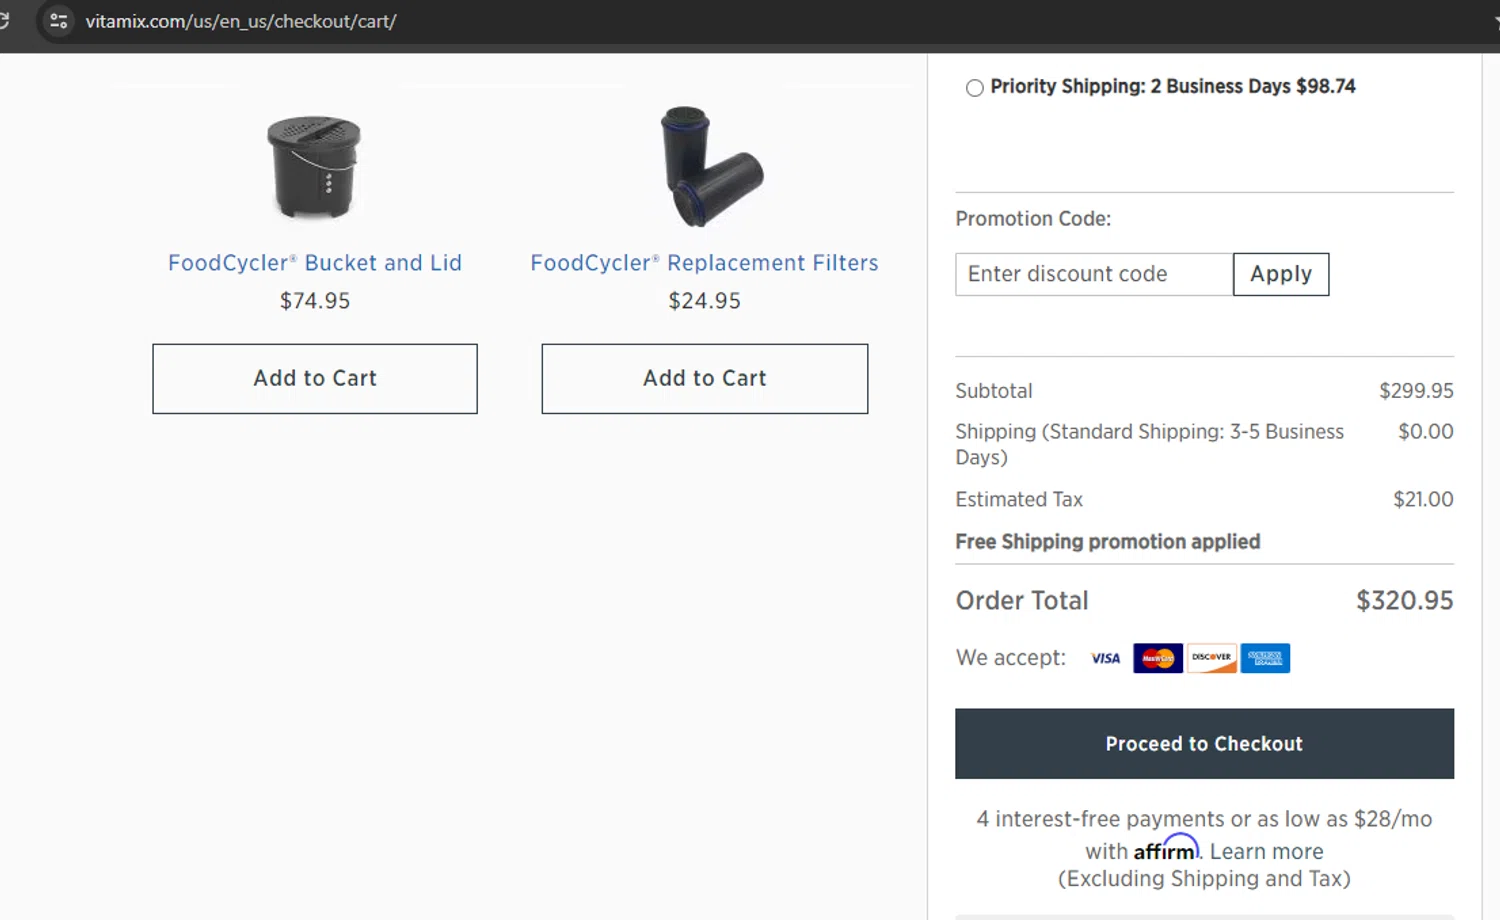Screen dimensions: 1500x920
Task: Click the Affirm logo
Action: pyautogui.click(x=1166, y=849)
